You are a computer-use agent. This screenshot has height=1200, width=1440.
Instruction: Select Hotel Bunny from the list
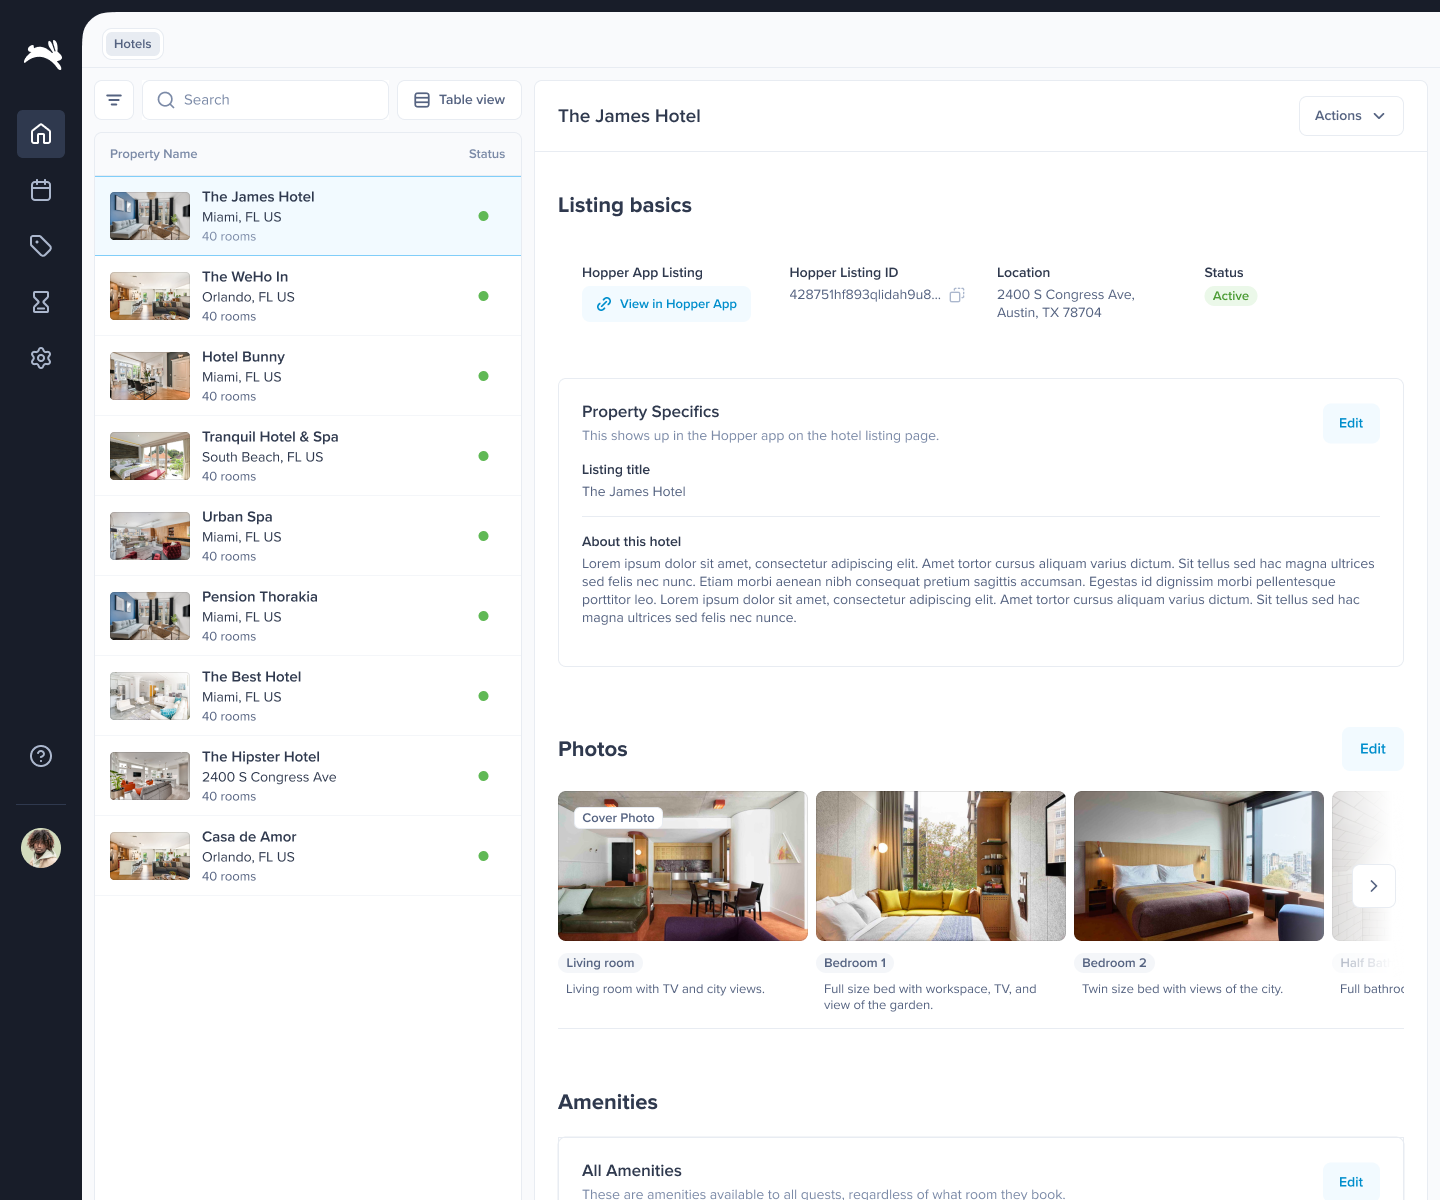[308, 376]
